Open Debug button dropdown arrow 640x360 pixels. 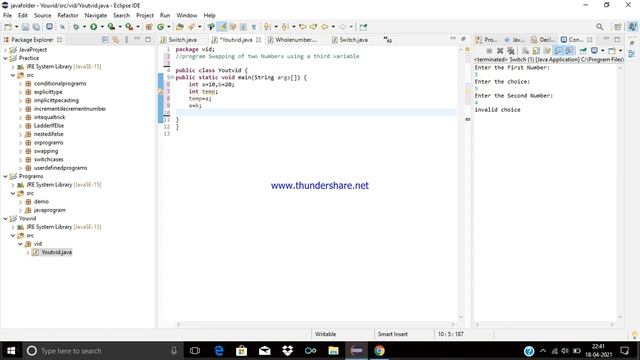click(84, 27)
